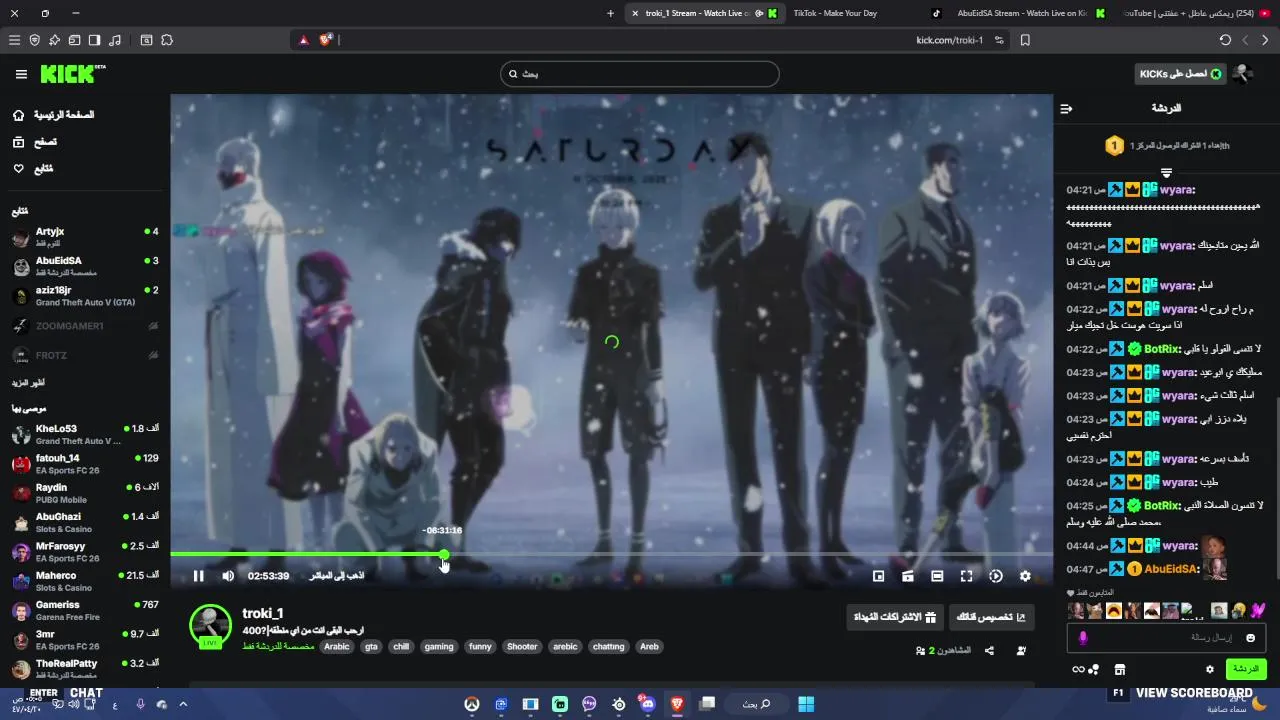Screen dimensions: 1280x720
Task: Open recommended channel Raydin
Action: click(85, 493)
